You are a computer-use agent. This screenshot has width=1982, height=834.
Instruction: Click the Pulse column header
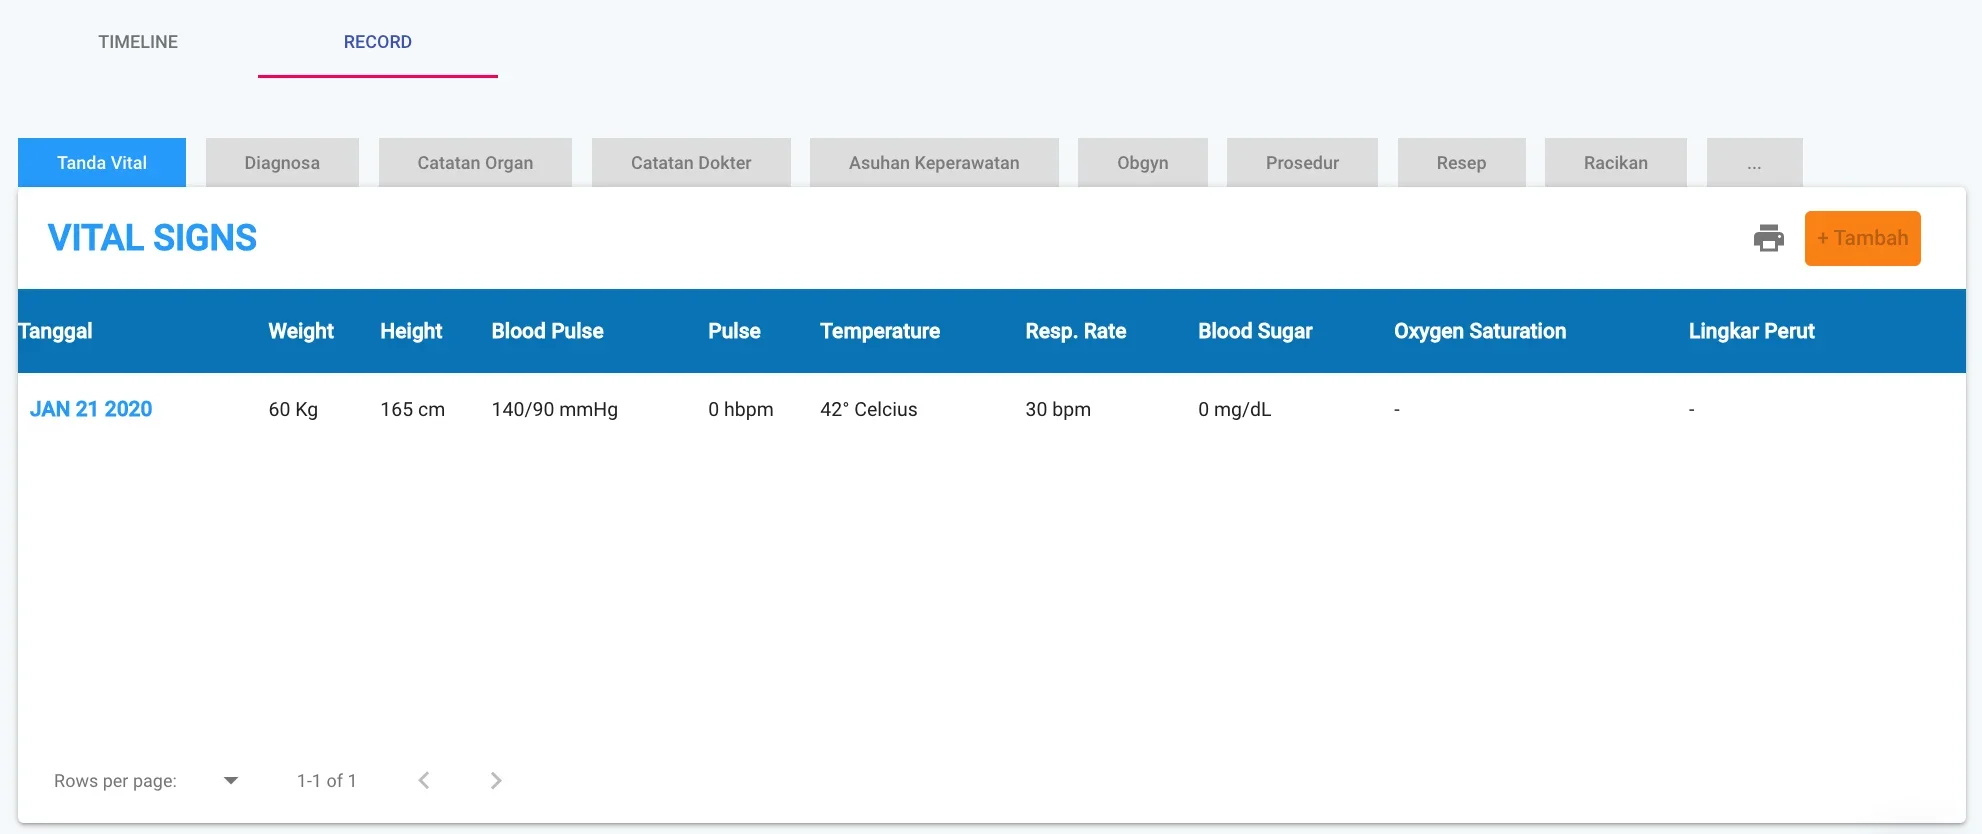734,331
